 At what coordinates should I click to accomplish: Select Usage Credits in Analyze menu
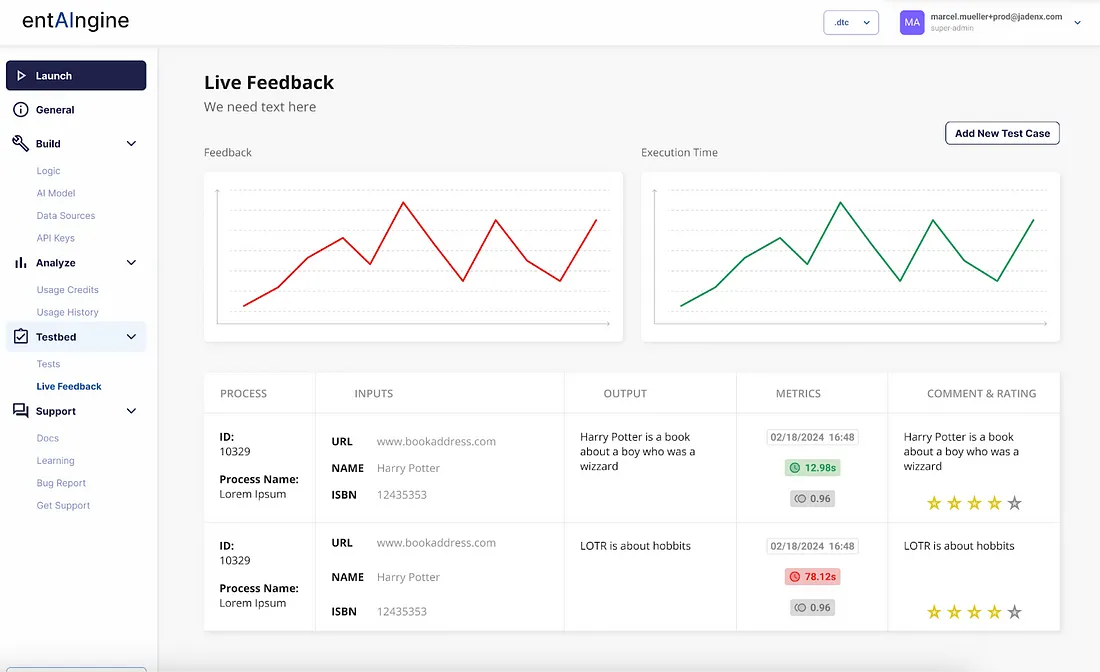(67, 289)
